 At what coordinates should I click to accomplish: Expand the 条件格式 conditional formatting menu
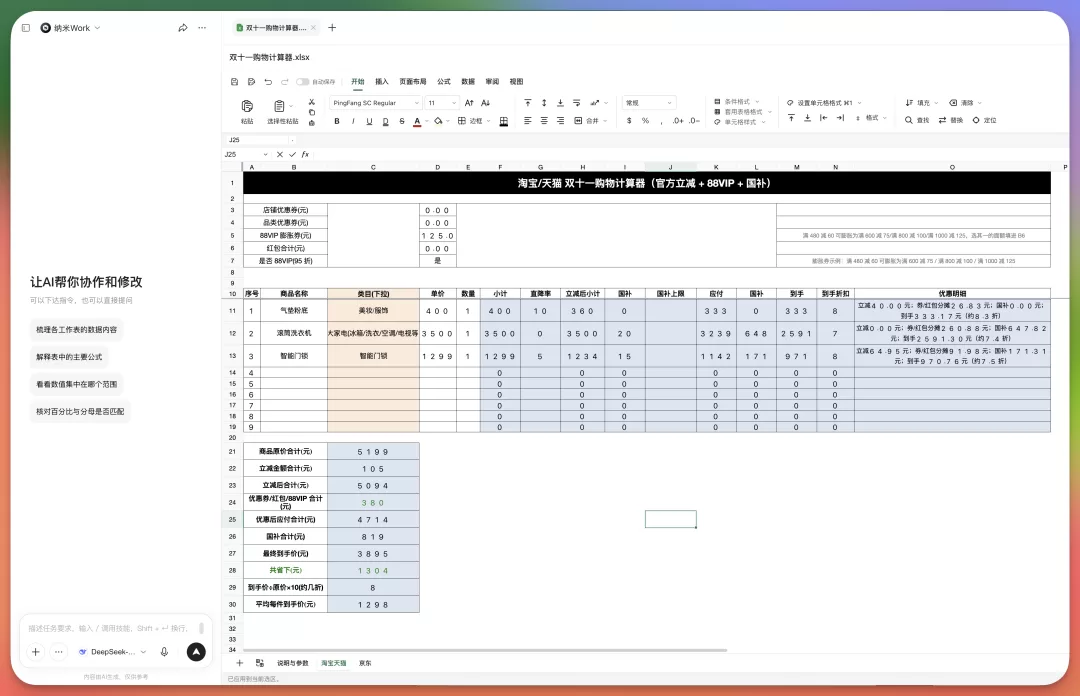click(737, 101)
